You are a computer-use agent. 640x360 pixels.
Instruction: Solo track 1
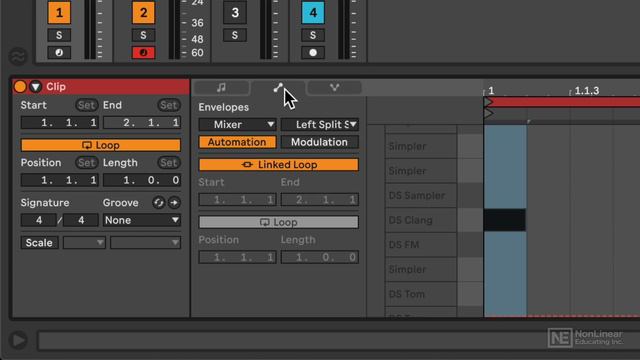tap(59, 35)
